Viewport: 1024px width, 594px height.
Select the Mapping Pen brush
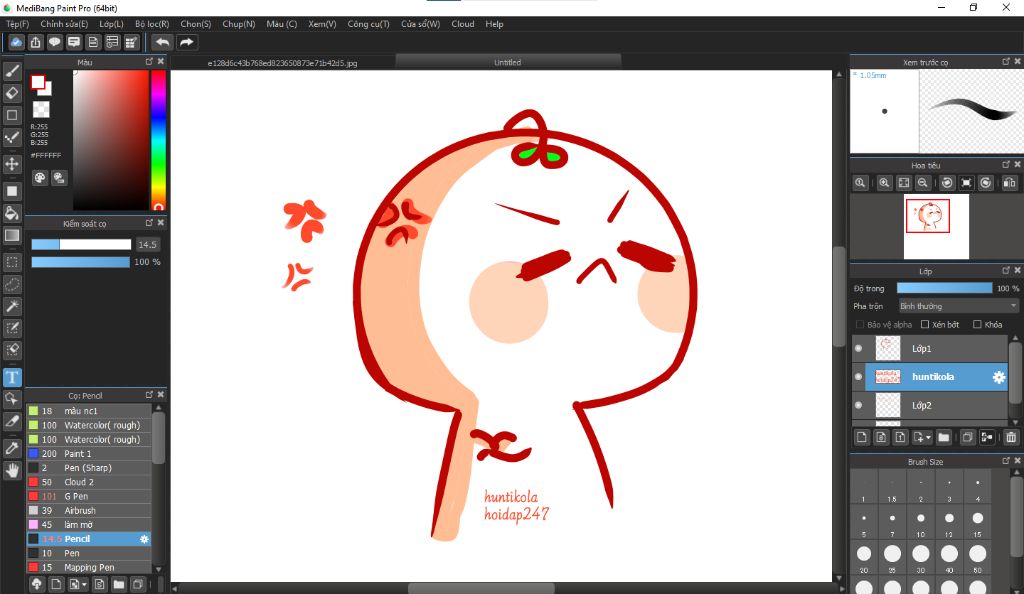point(89,567)
